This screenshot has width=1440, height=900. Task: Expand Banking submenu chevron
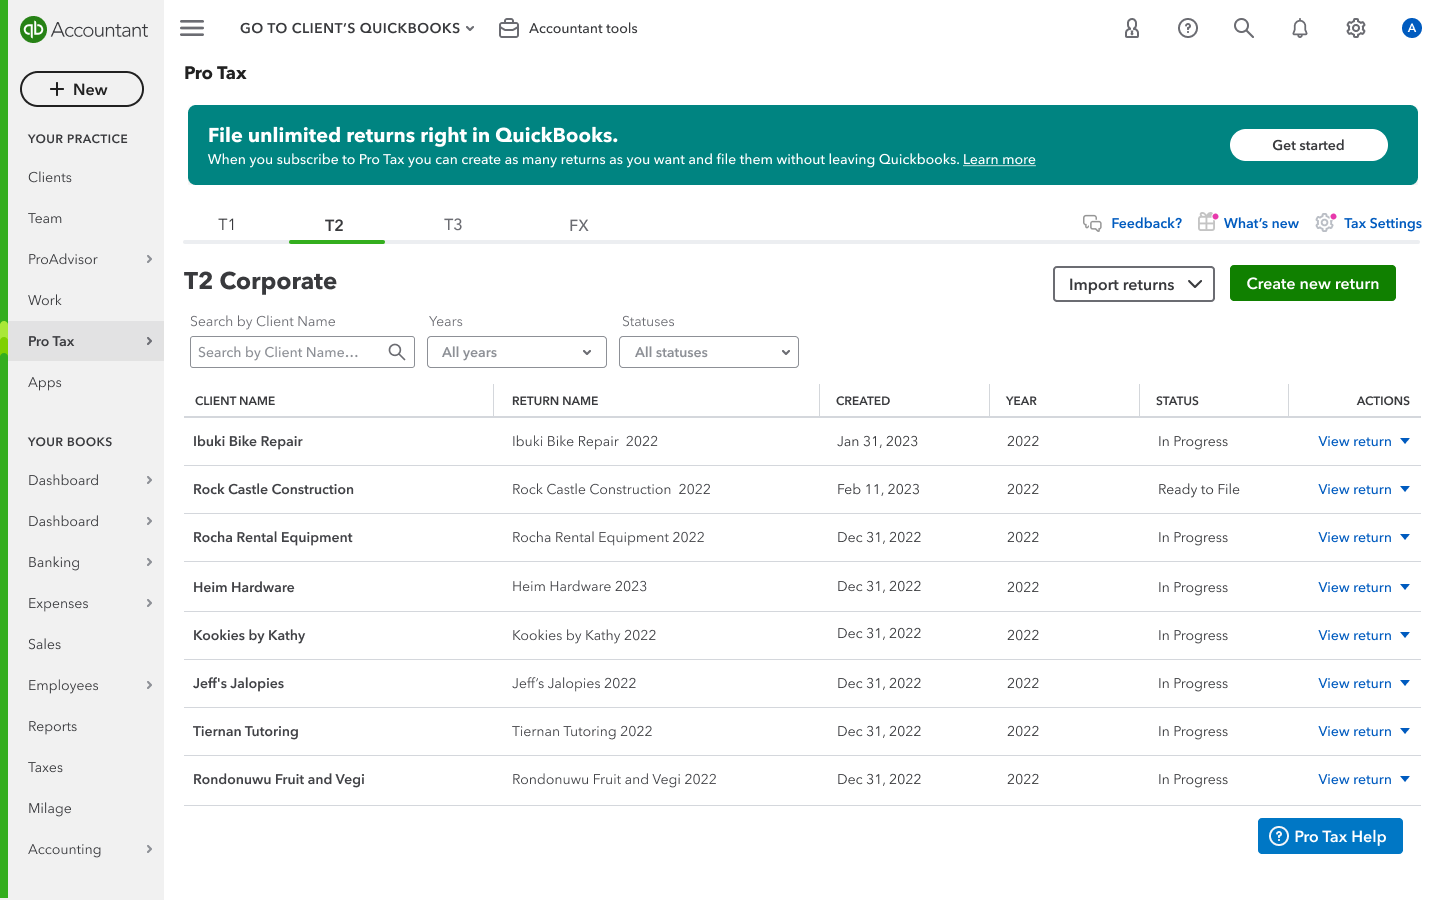(149, 562)
